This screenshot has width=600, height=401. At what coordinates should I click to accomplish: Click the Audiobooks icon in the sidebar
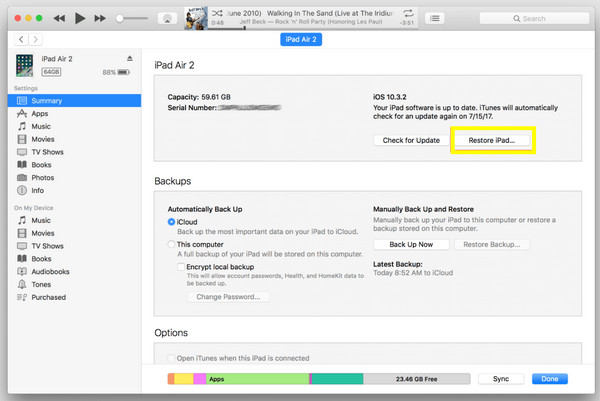coord(22,272)
